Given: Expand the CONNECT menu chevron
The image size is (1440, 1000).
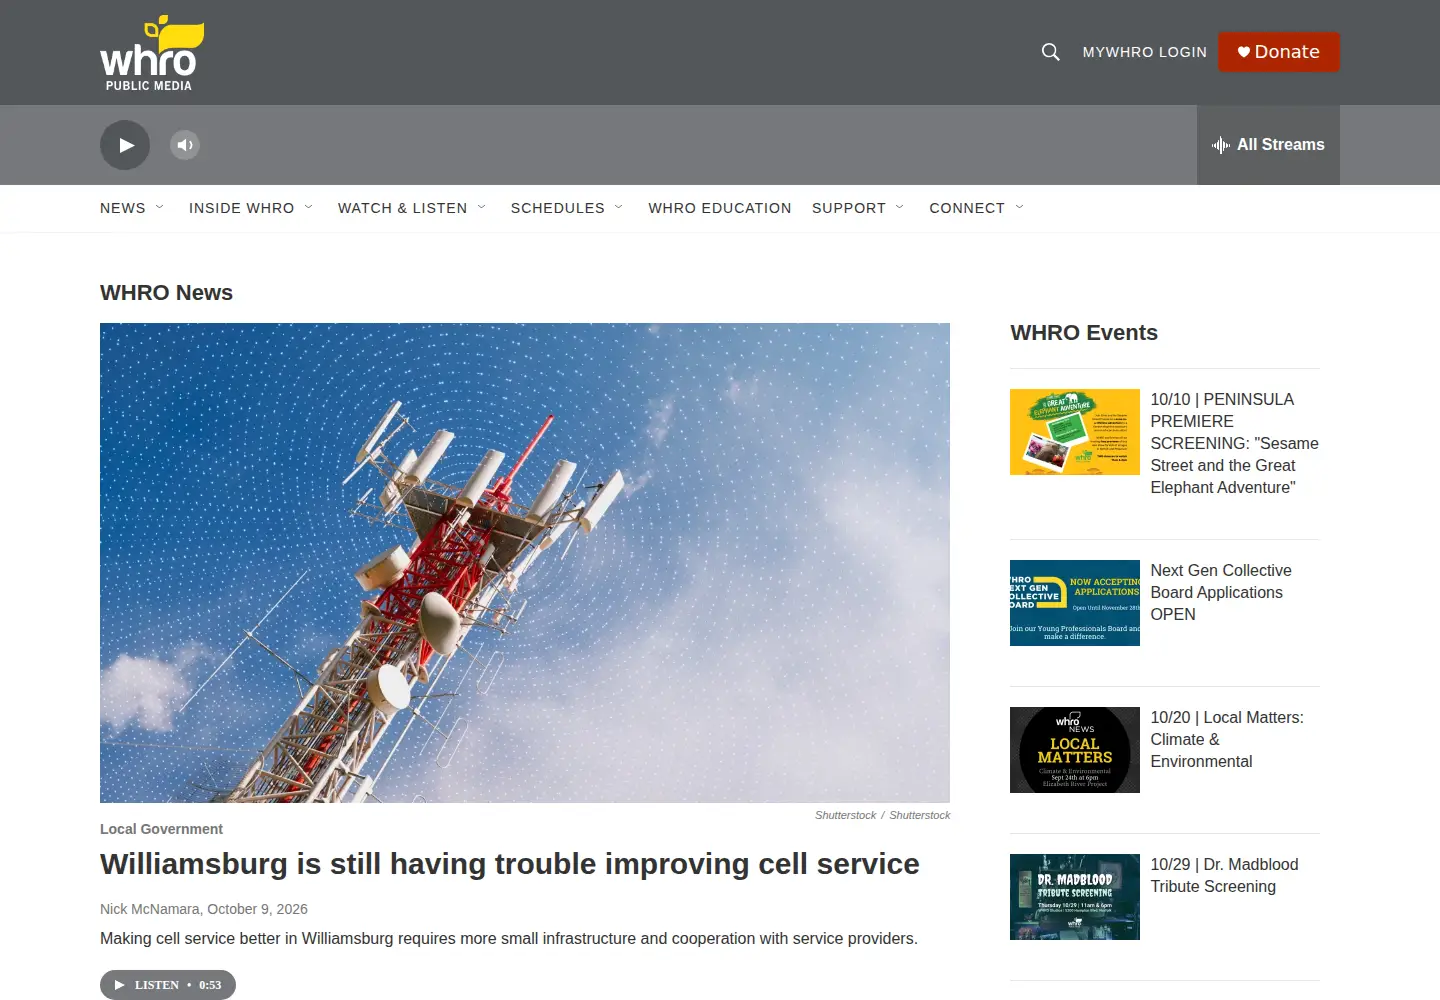Looking at the screenshot, I should point(1020,207).
